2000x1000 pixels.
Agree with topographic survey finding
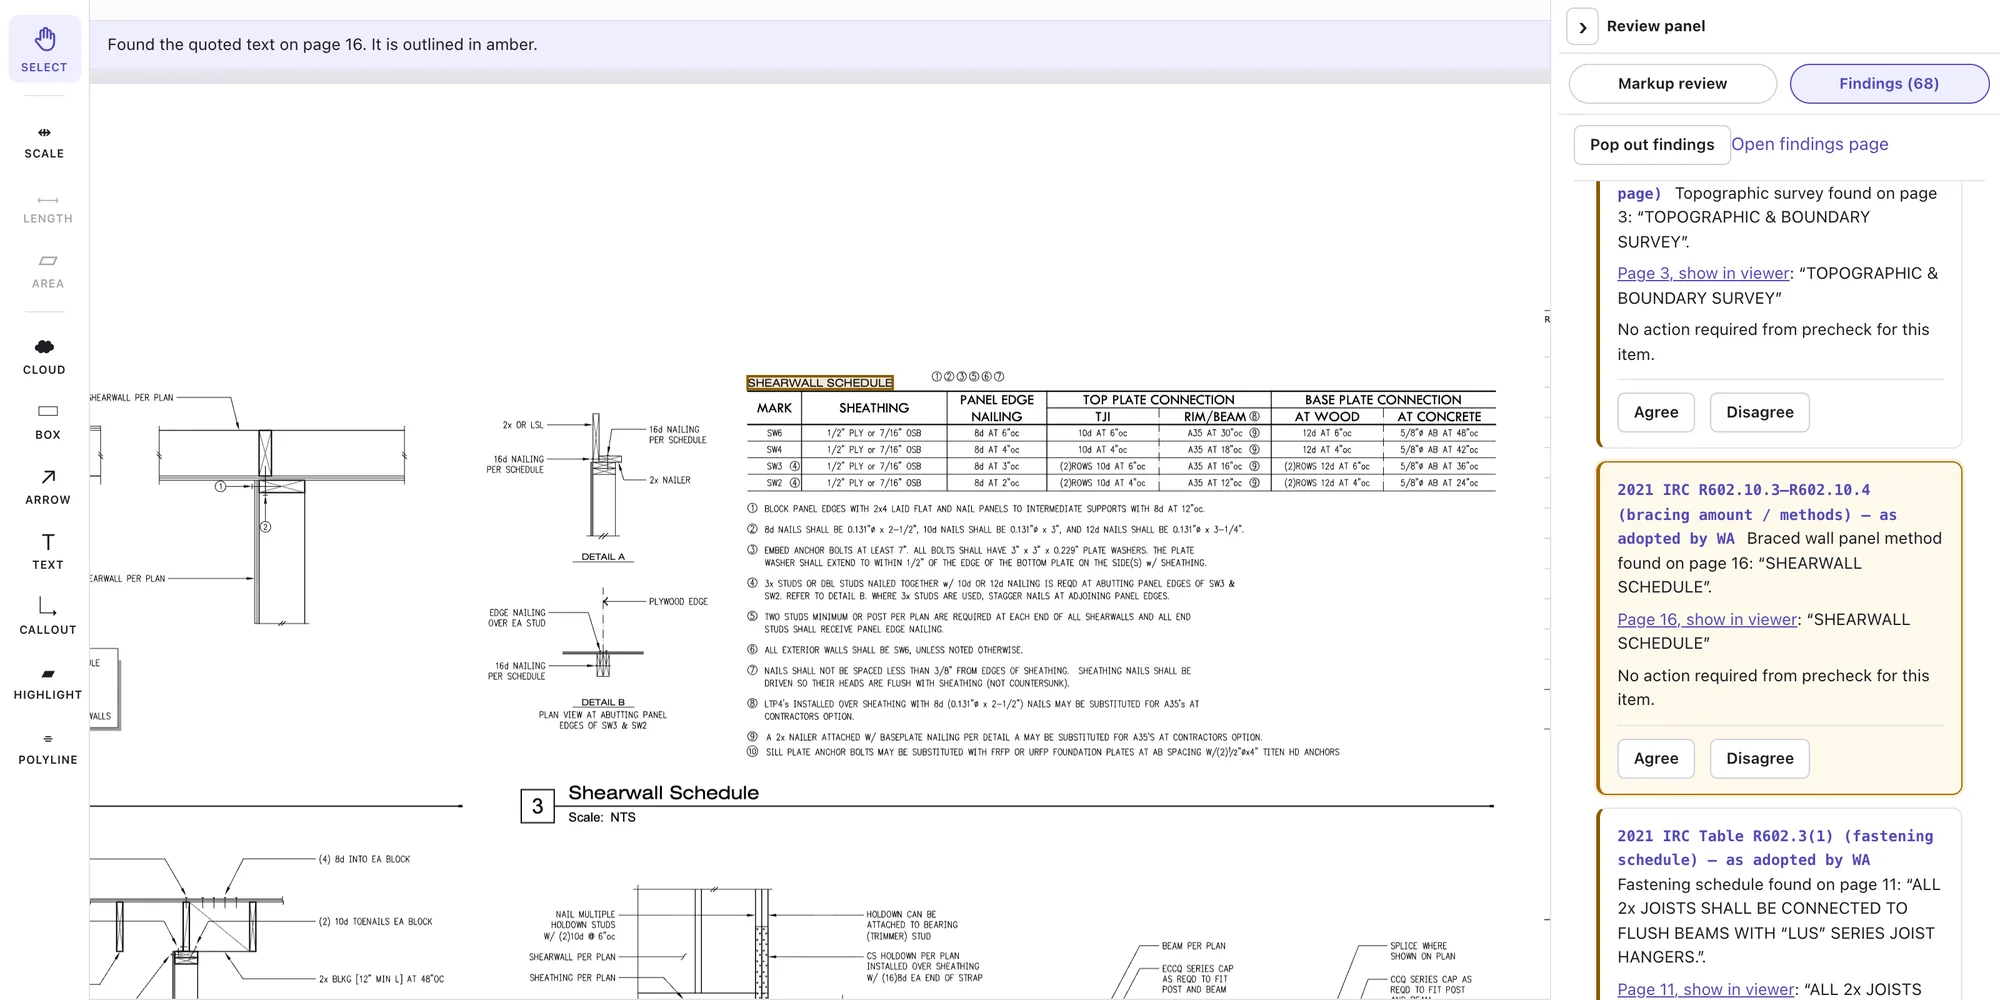pos(1656,412)
